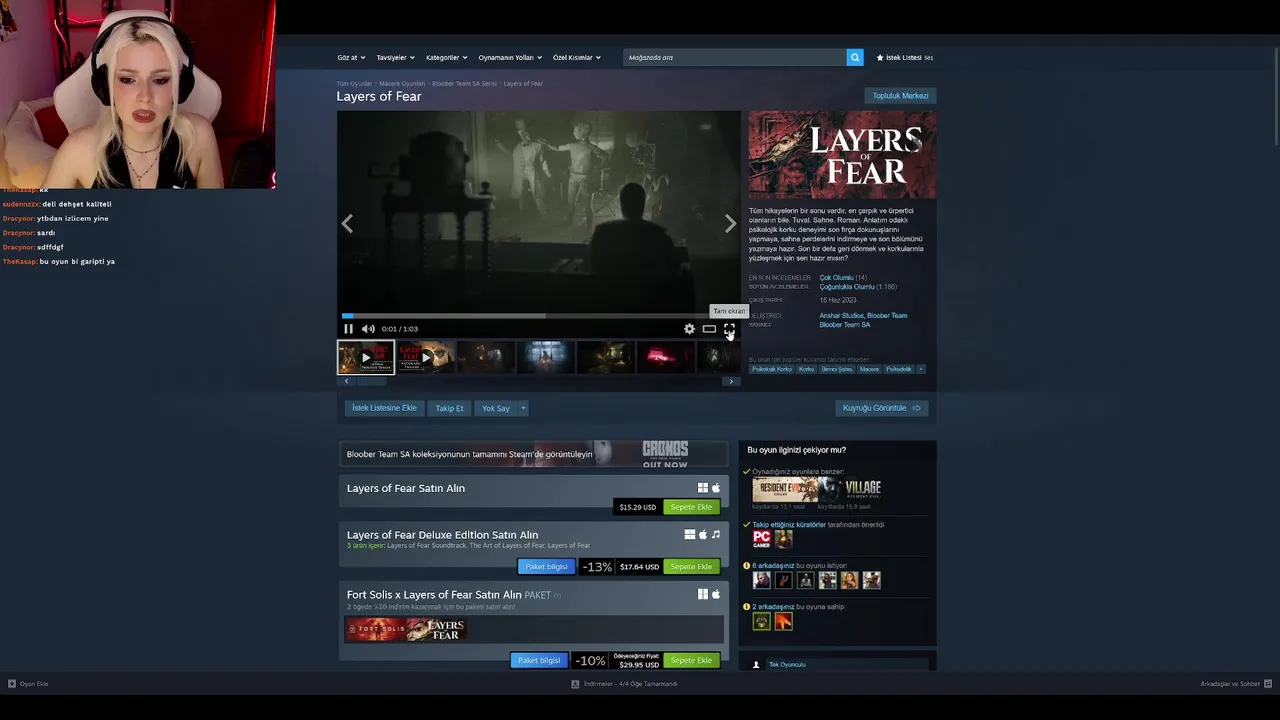Open Anshar Studios developer link
Screen dimensions: 1280x720
[x=842, y=316]
